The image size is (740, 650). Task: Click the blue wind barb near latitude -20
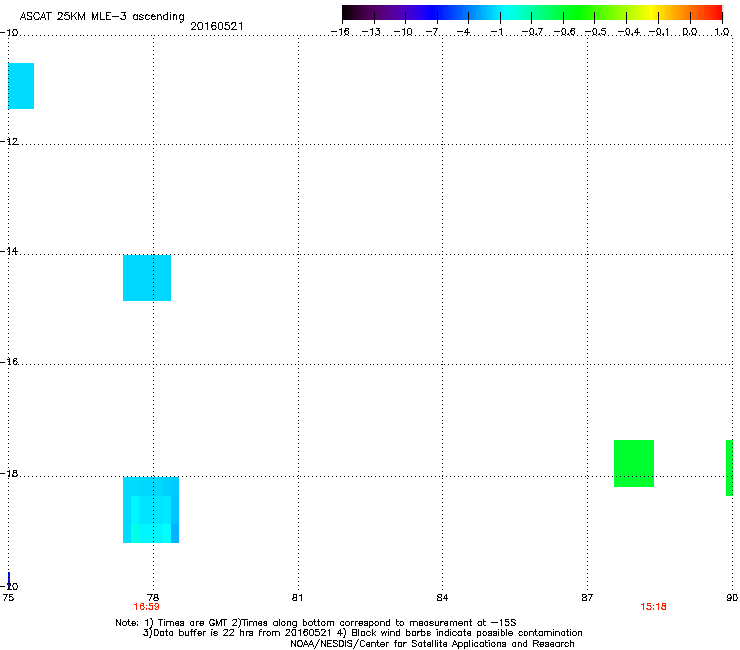(x=9, y=578)
